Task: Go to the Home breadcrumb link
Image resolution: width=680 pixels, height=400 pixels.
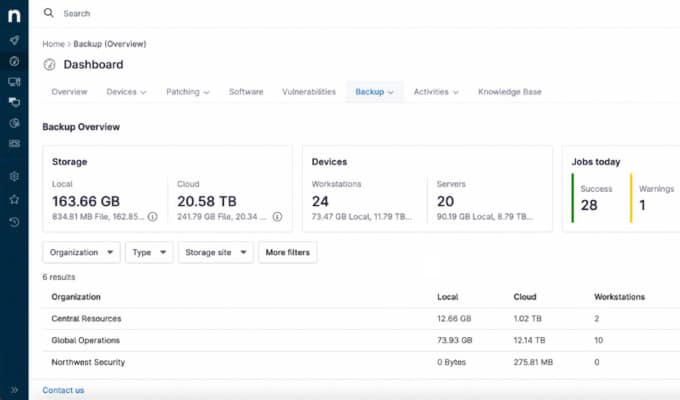Action: coord(53,44)
